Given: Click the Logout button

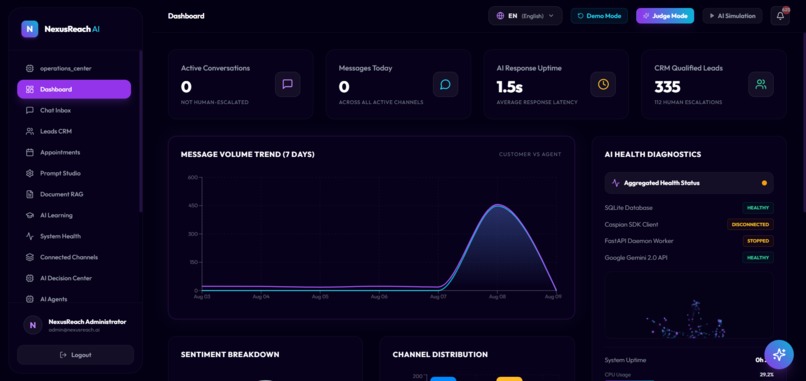Looking at the screenshot, I should coord(76,355).
